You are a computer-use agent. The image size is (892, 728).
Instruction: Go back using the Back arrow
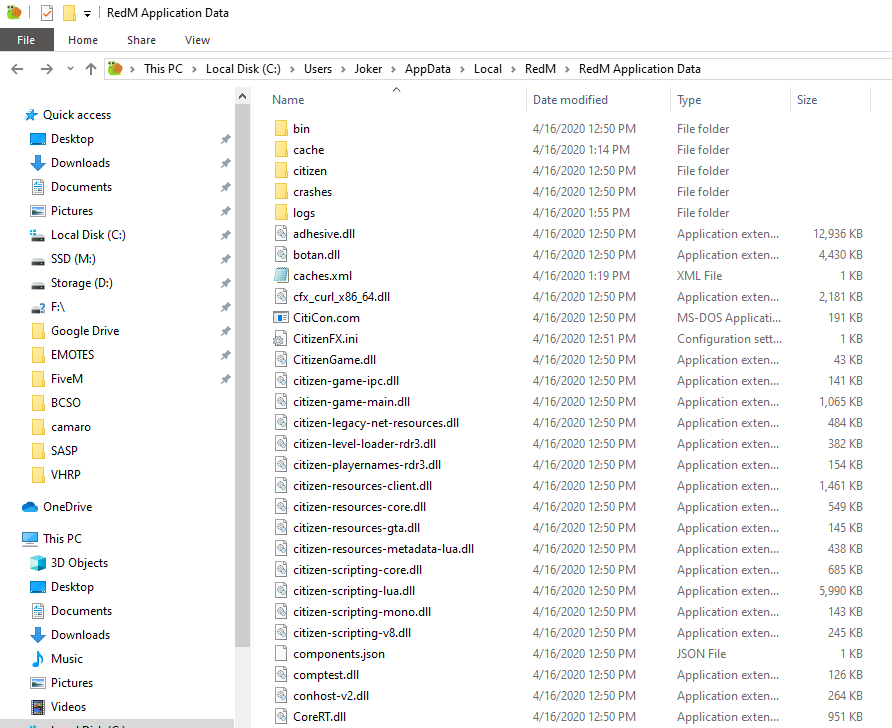click(17, 69)
